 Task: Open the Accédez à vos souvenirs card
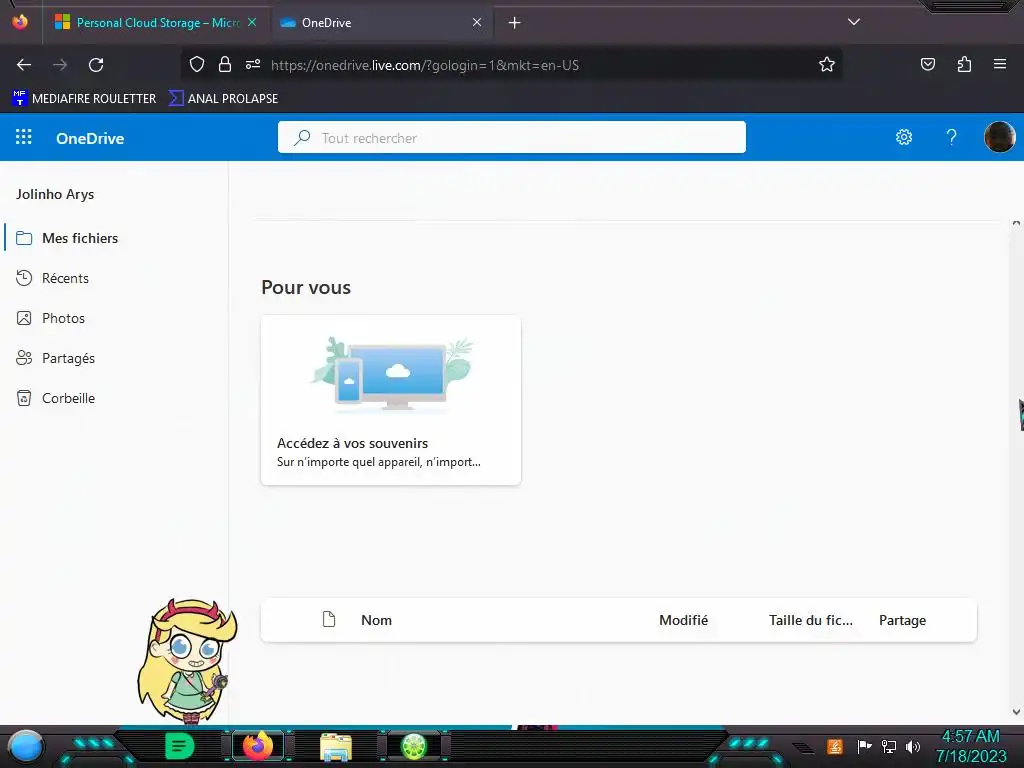tap(391, 400)
